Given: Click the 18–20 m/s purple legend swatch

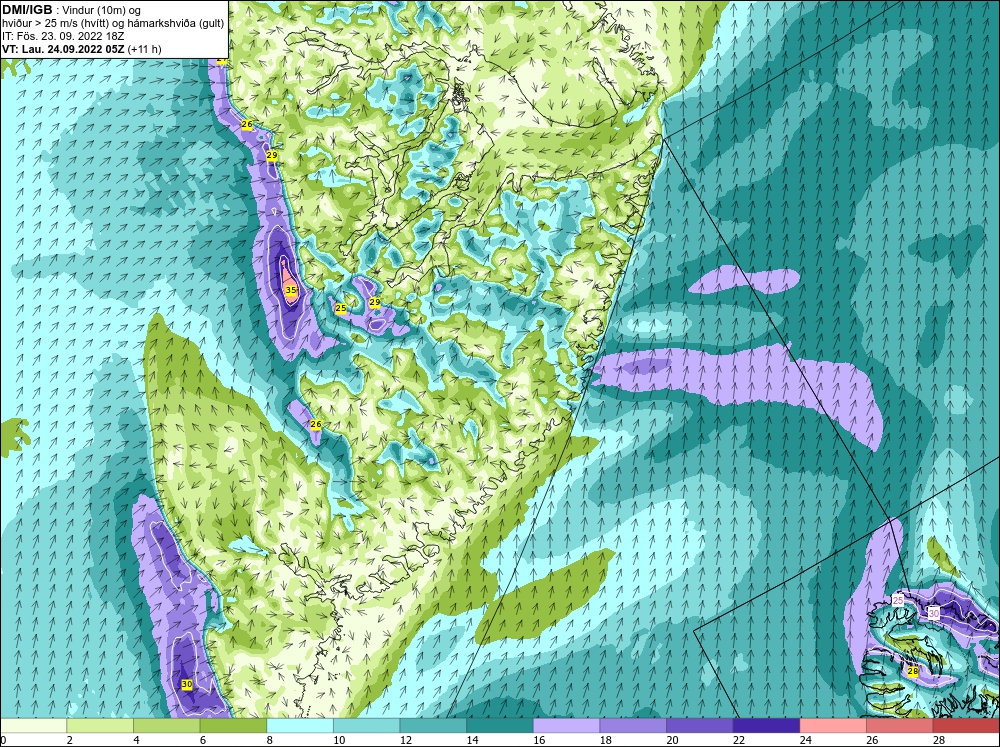Looking at the screenshot, I should [633, 726].
